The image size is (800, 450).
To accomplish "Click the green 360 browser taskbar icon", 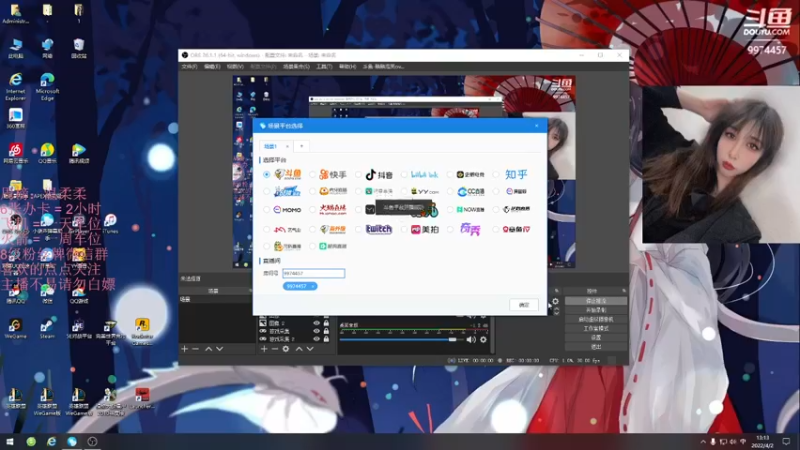I will (31, 441).
